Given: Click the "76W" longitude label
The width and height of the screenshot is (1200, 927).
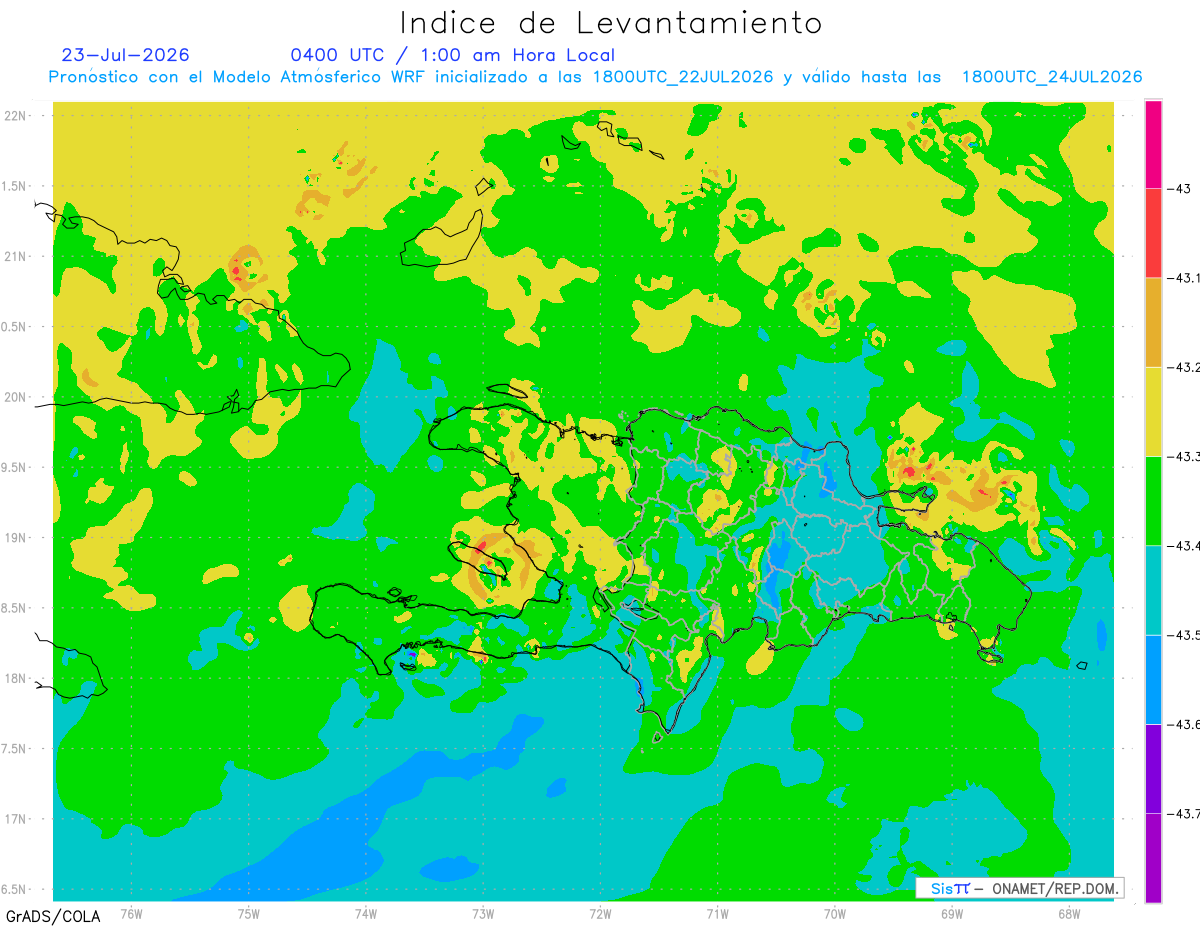Looking at the screenshot, I should (131, 913).
